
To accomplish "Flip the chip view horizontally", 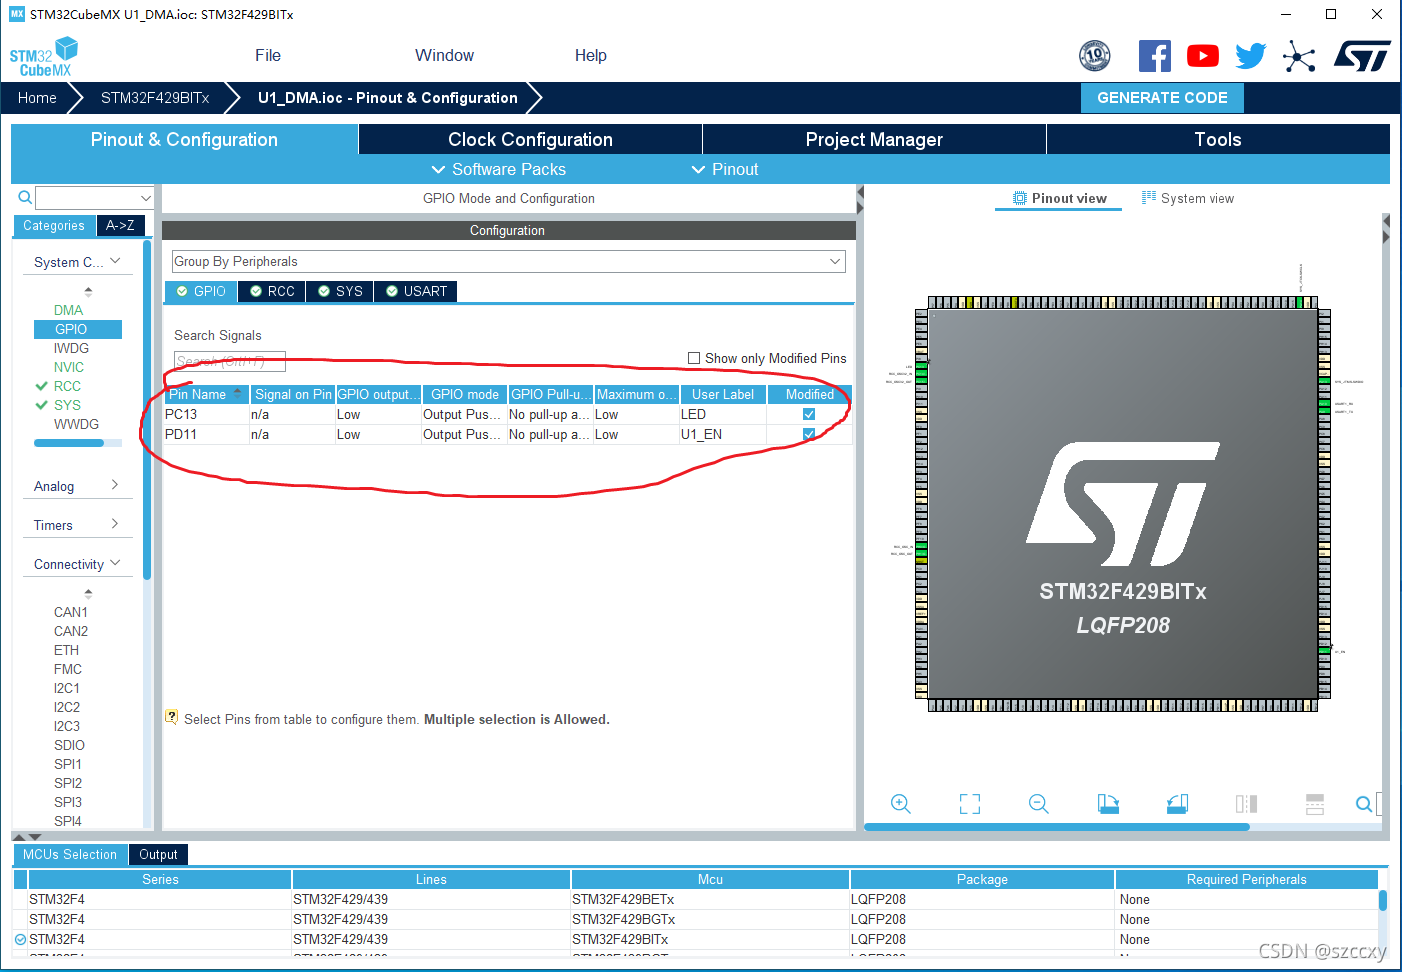I will tap(1246, 804).
